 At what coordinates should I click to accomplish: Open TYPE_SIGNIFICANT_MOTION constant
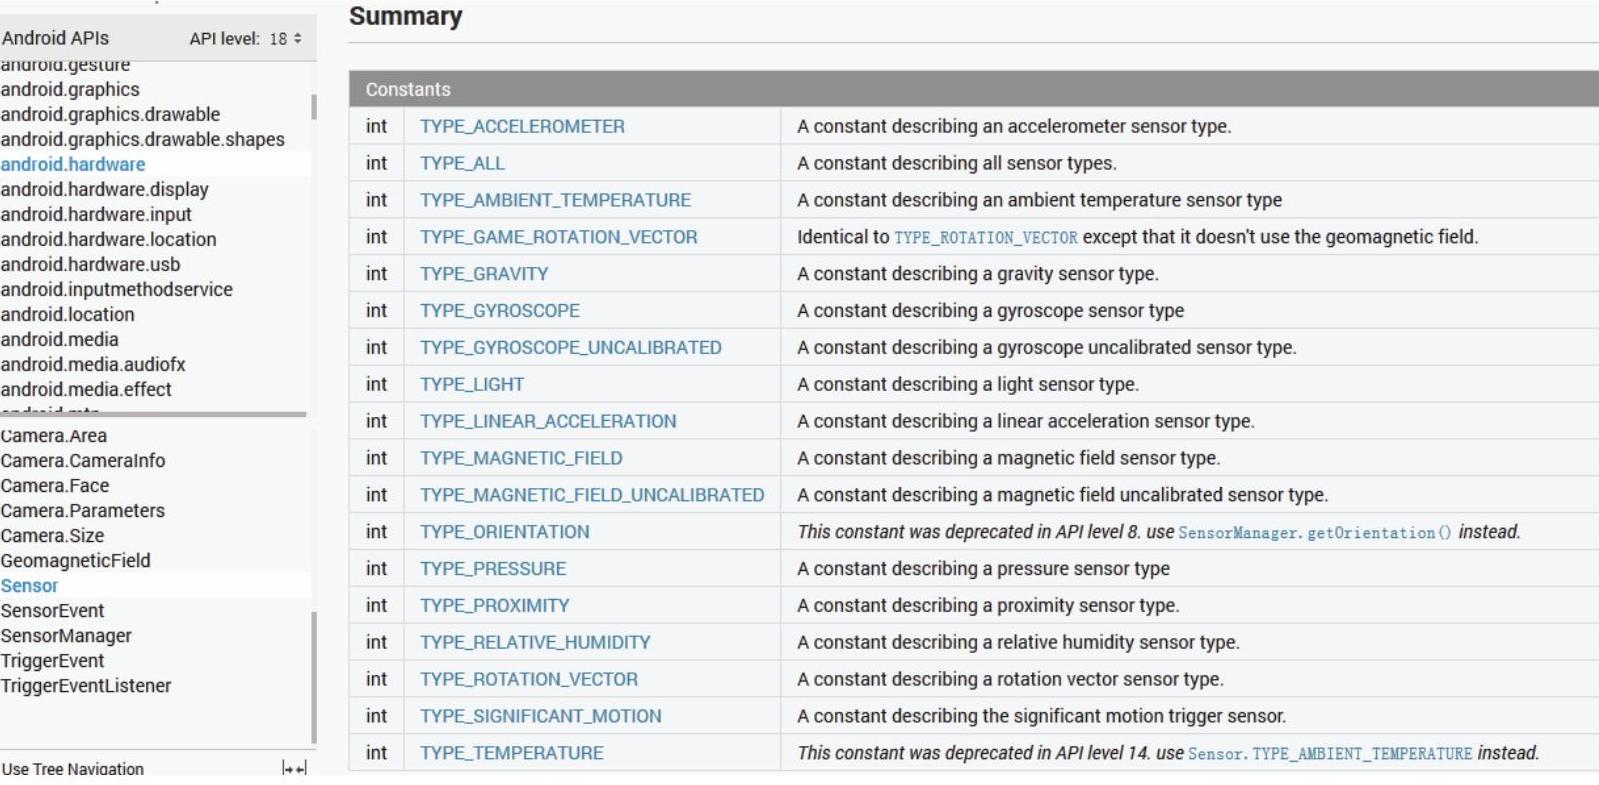point(540,716)
